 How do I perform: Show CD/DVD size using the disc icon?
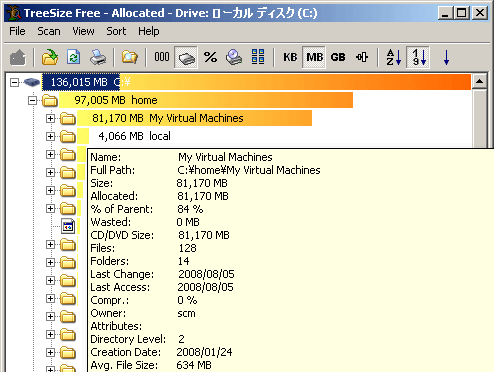point(234,57)
